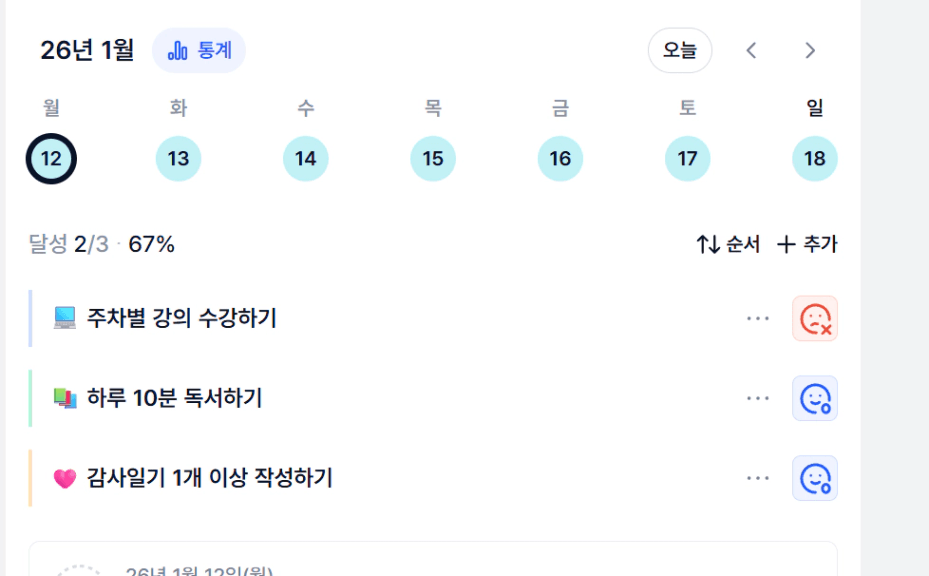
Task: Open more options for 감사일기 1개 이상 작성하기
Action: click(758, 478)
